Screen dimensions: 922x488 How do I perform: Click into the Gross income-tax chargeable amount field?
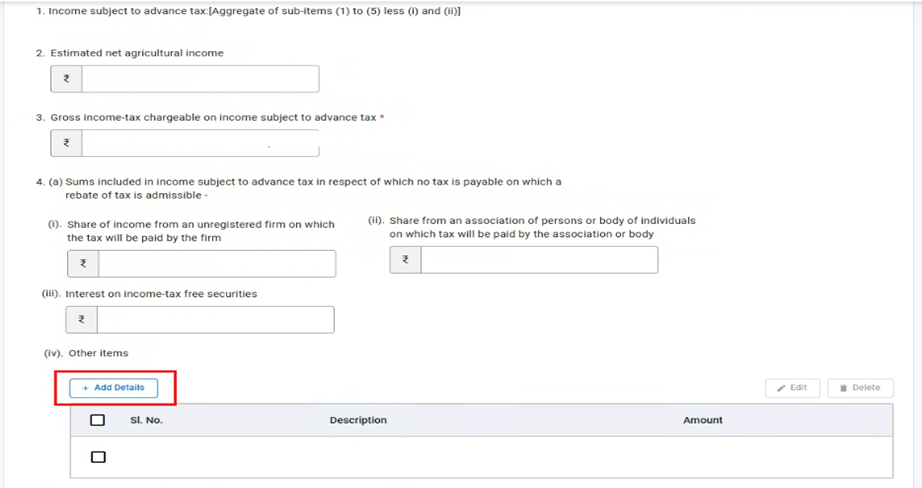click(200, 143)
